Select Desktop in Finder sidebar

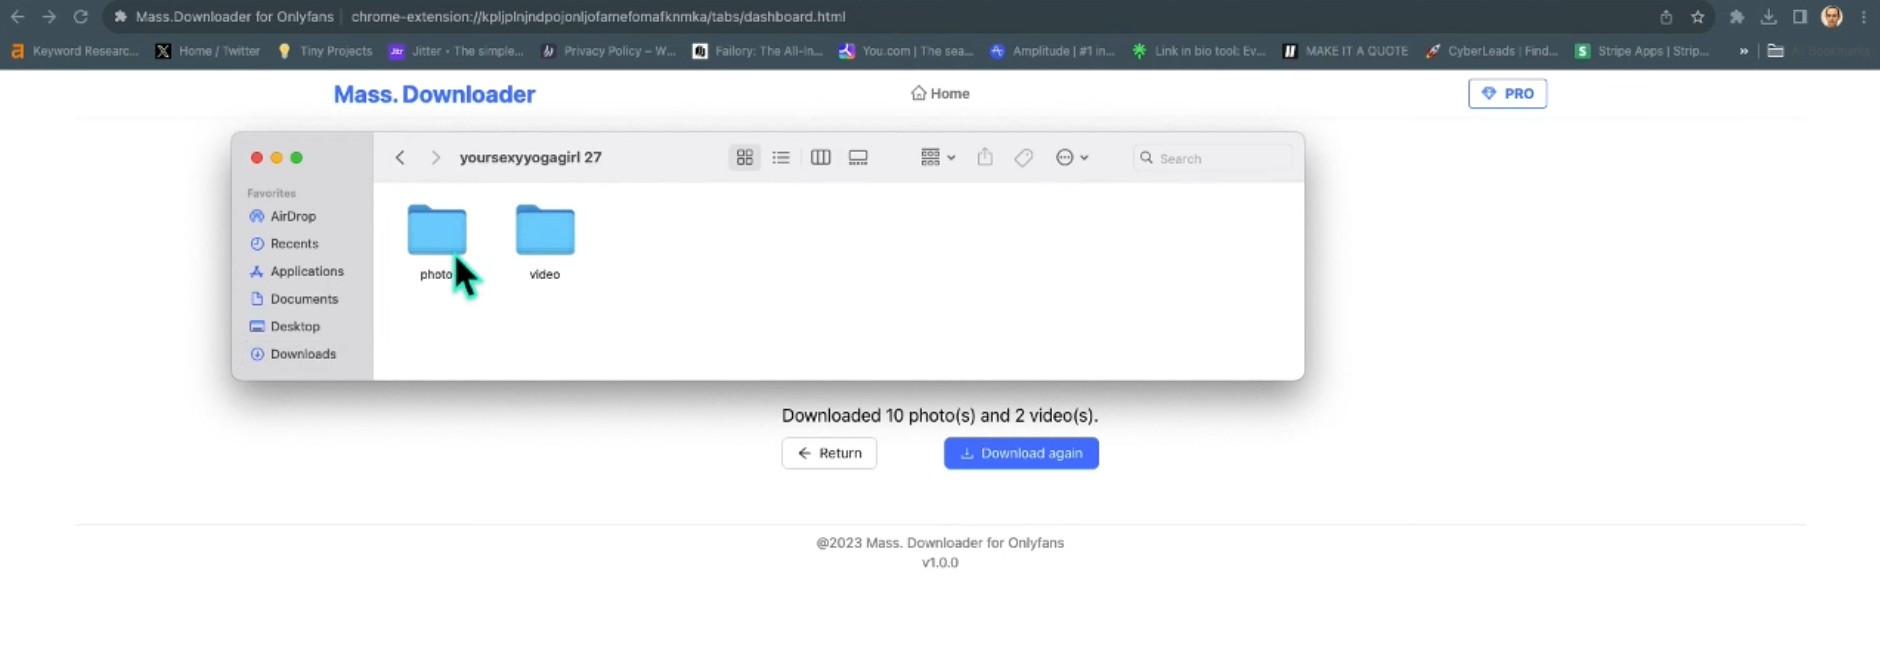(284, 326)
